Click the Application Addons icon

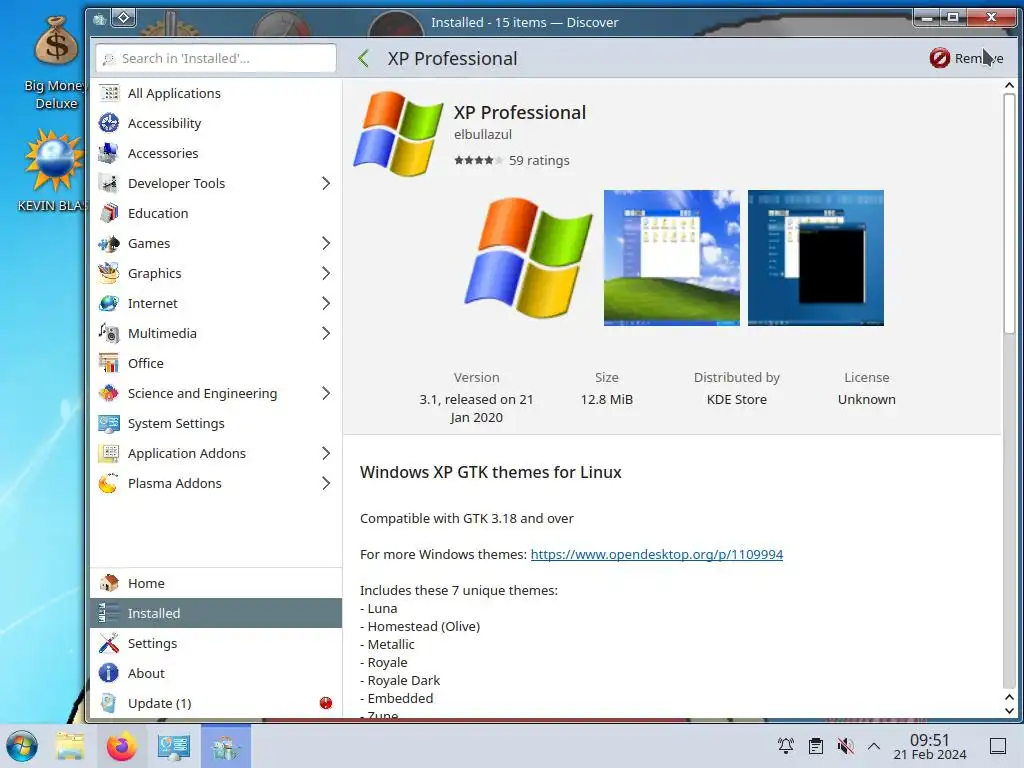(x=109, y=454)
